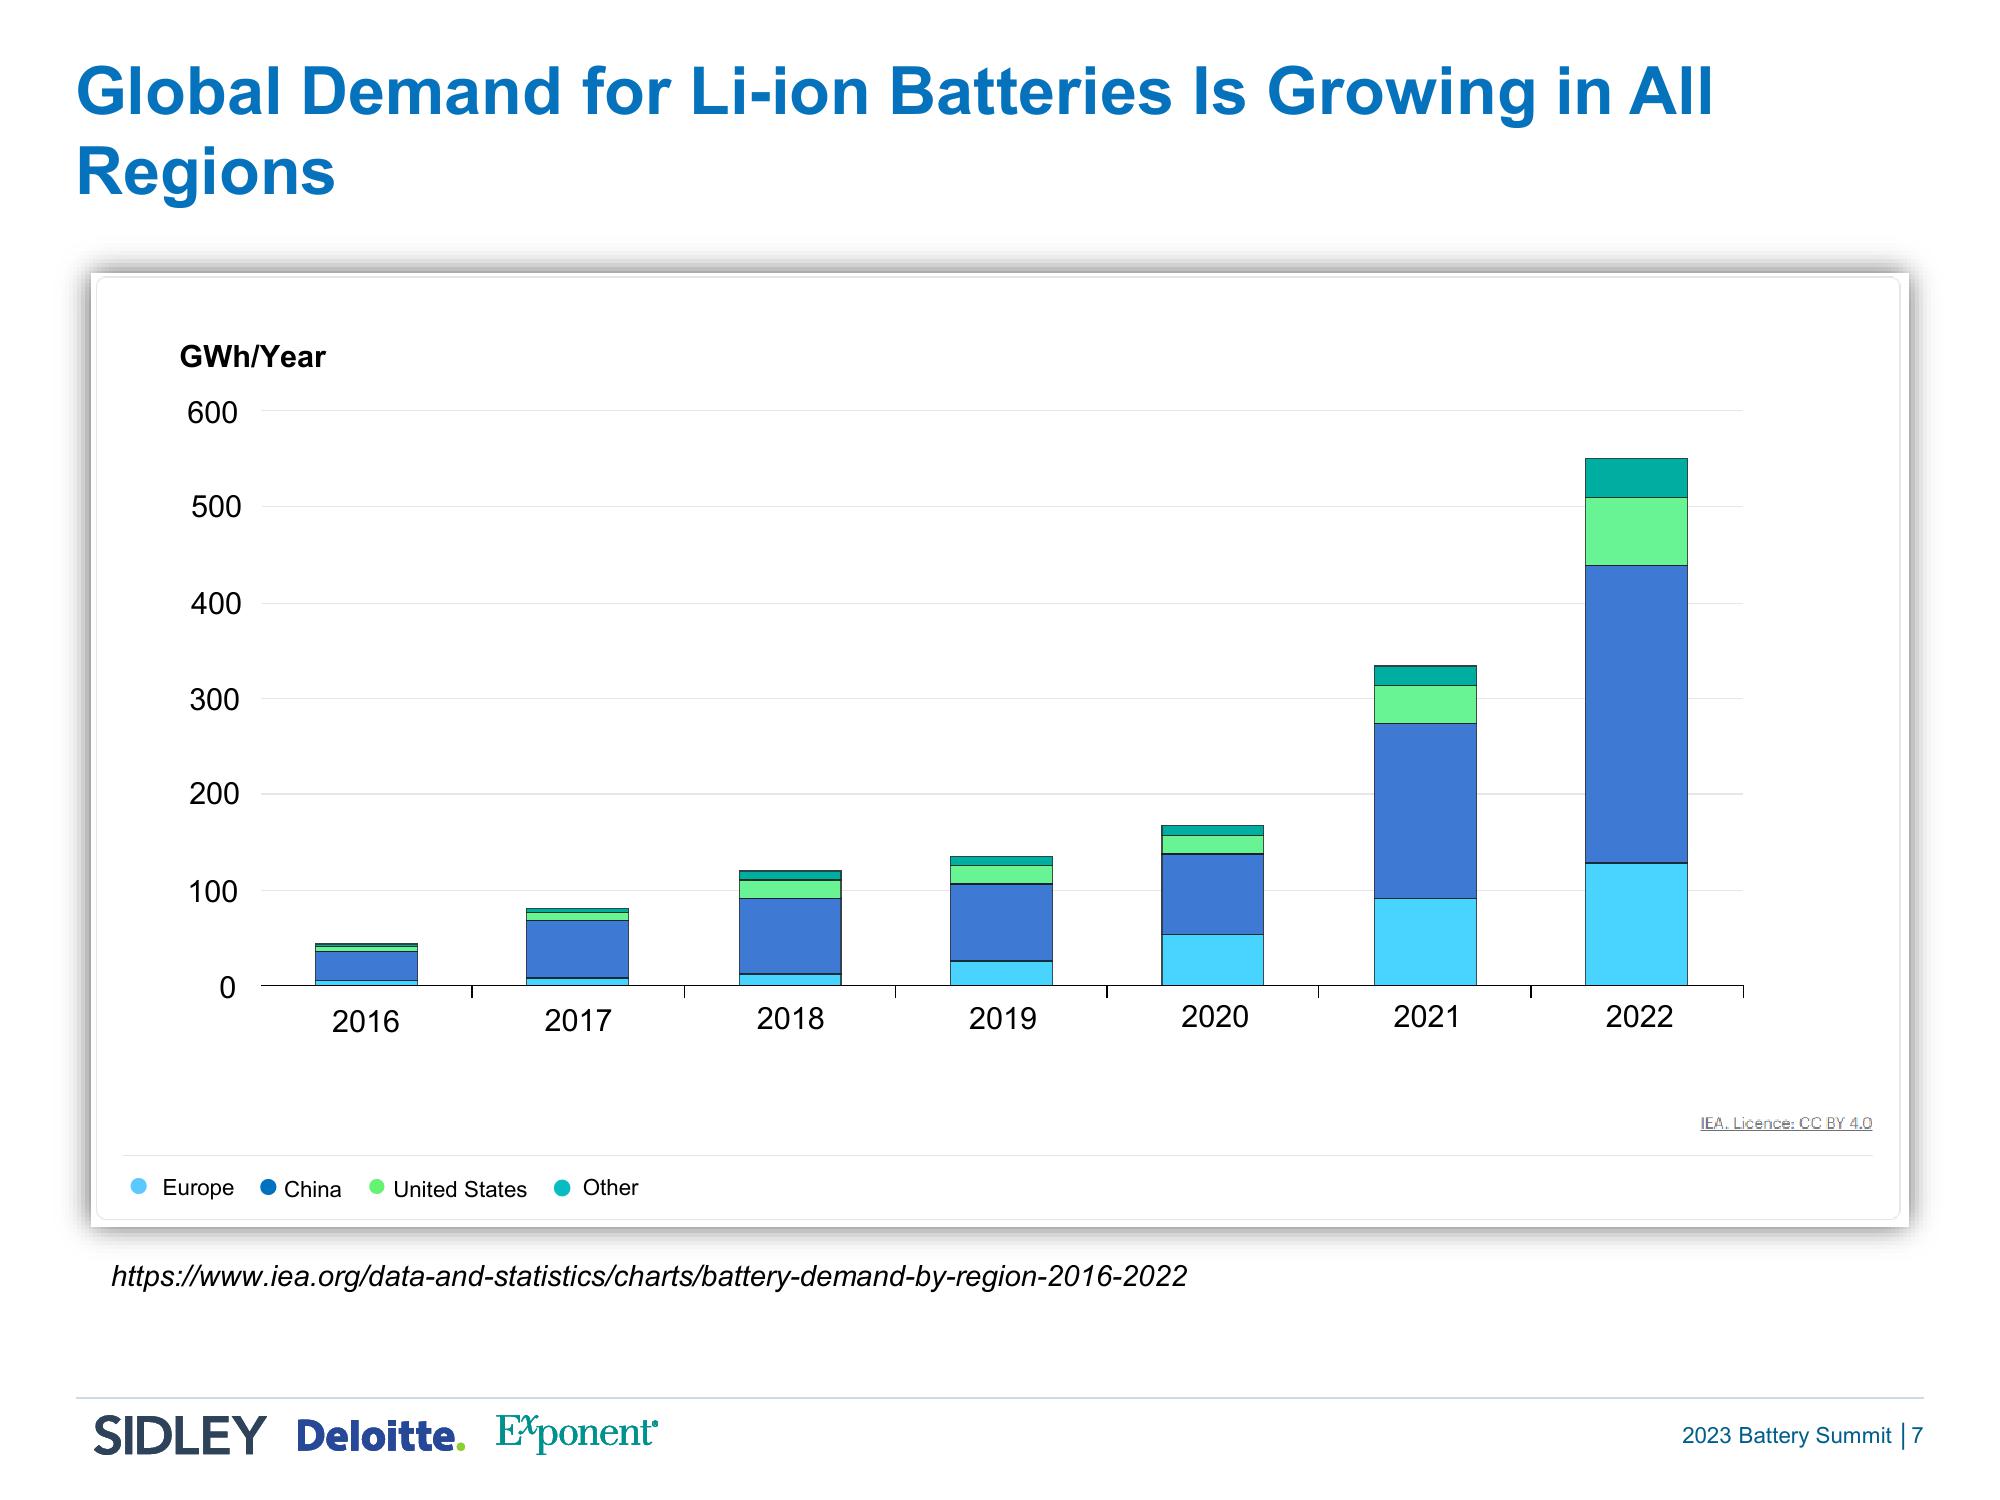Click the dark blue China legend dot

(x=268, y=1187)
